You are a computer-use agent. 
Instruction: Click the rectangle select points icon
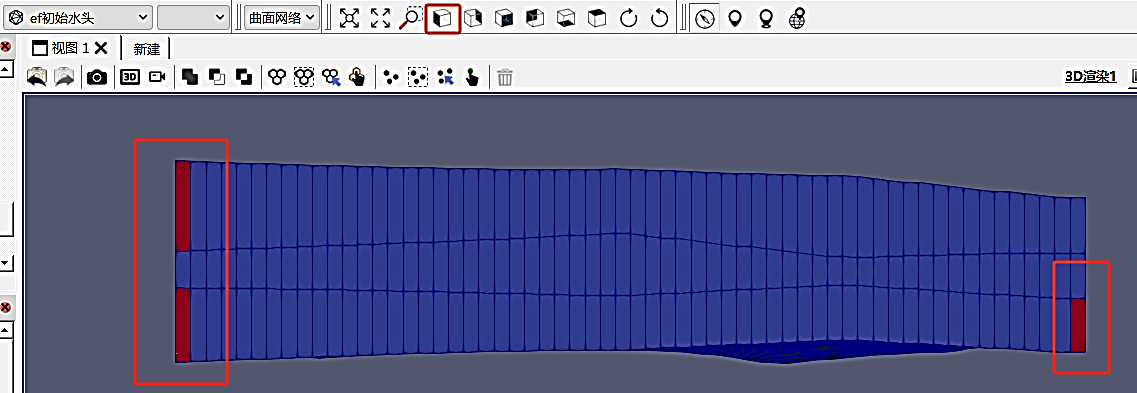(417, 77)
